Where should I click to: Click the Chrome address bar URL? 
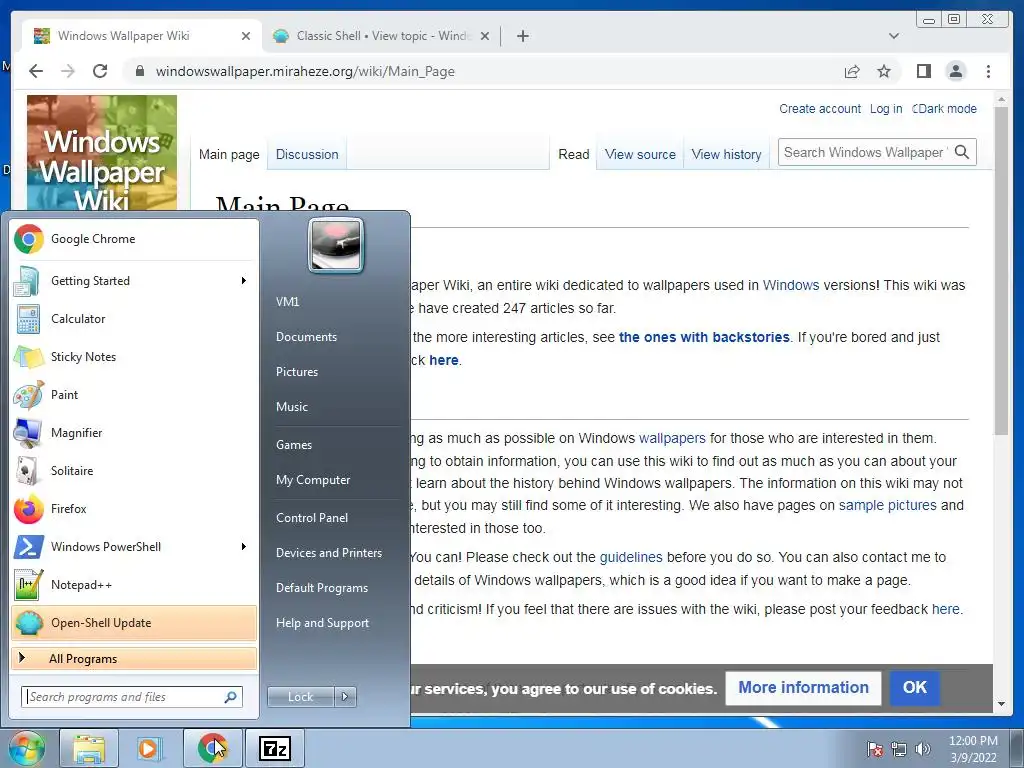tap(305, 71)
